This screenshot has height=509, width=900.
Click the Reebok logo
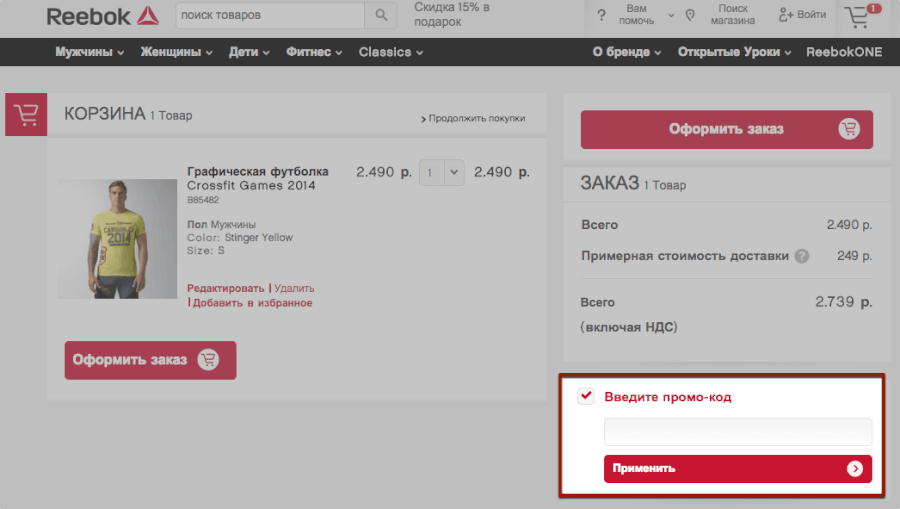click(102, 16)
